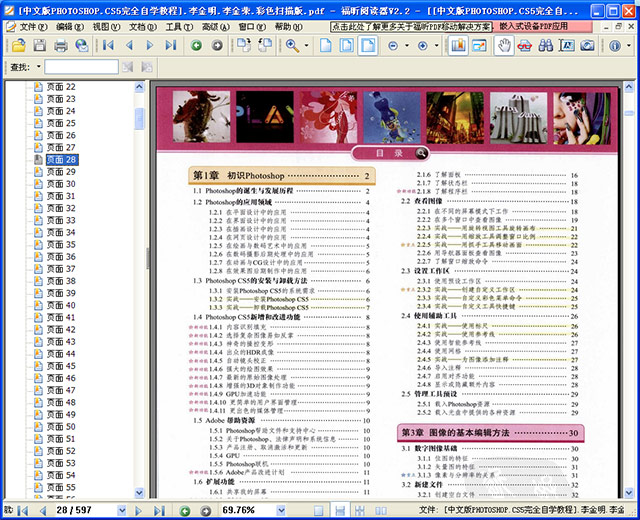Click the 查找 search input field
640x520 pixels.
[82, 67]
